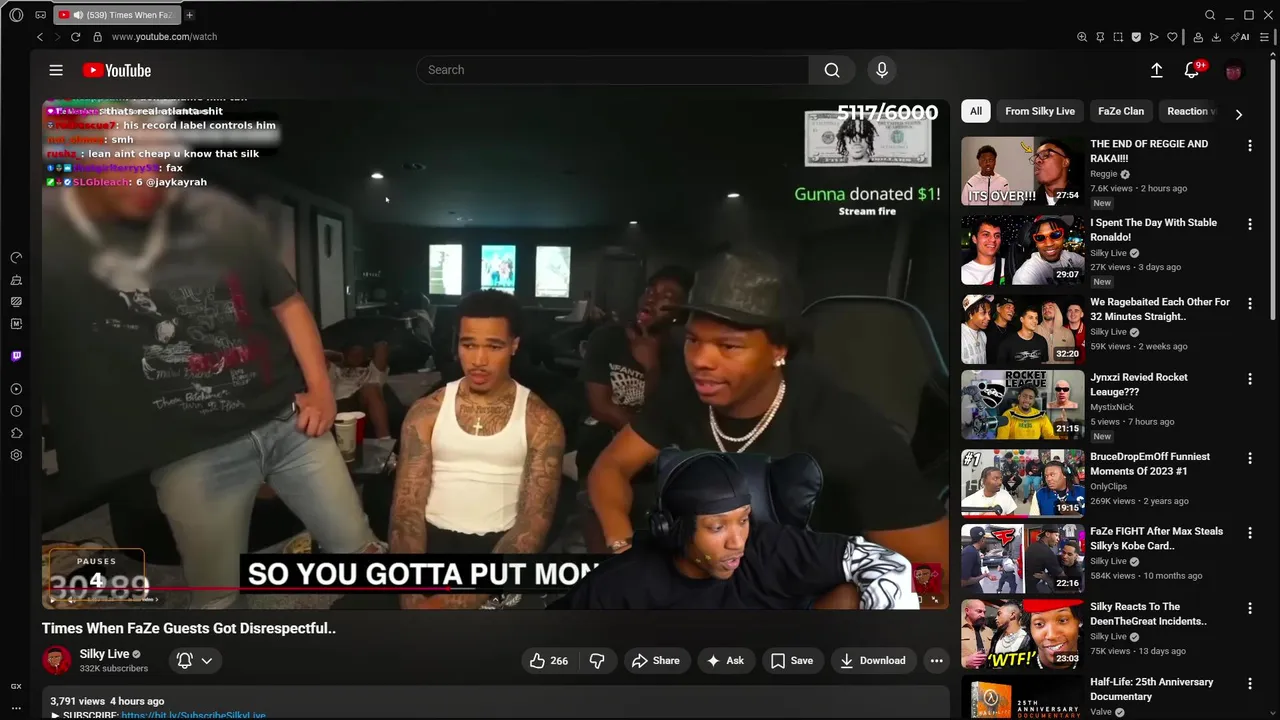Open Extensions cube icon in sidebar

click(16, 433)
